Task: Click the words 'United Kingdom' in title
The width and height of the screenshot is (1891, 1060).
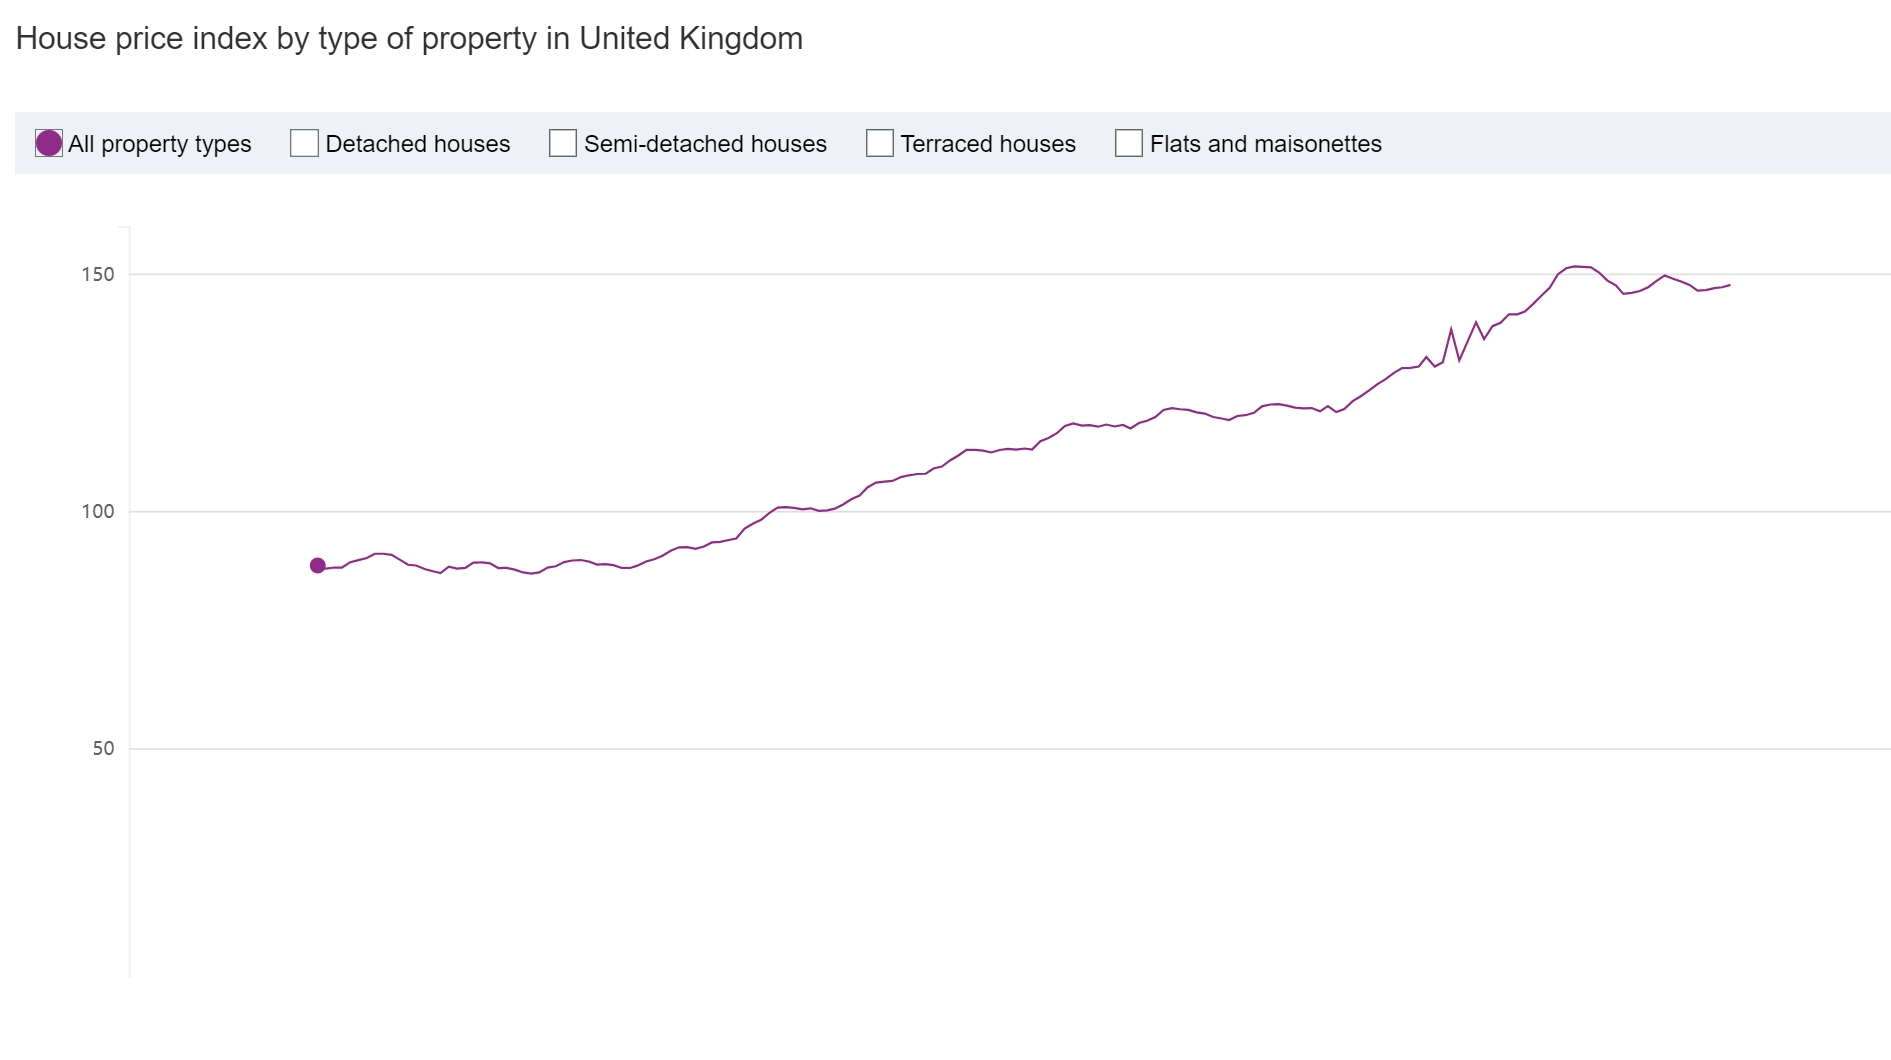Action: pos(691,39)
